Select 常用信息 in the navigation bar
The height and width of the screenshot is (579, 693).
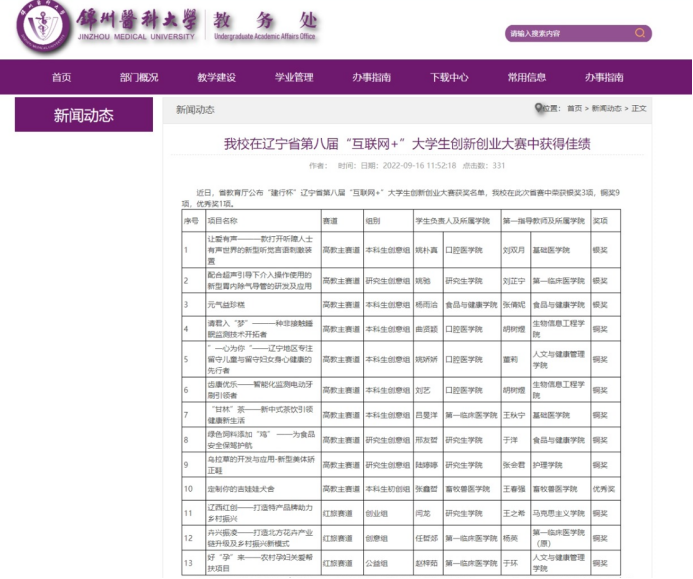[x=526, y=77]
